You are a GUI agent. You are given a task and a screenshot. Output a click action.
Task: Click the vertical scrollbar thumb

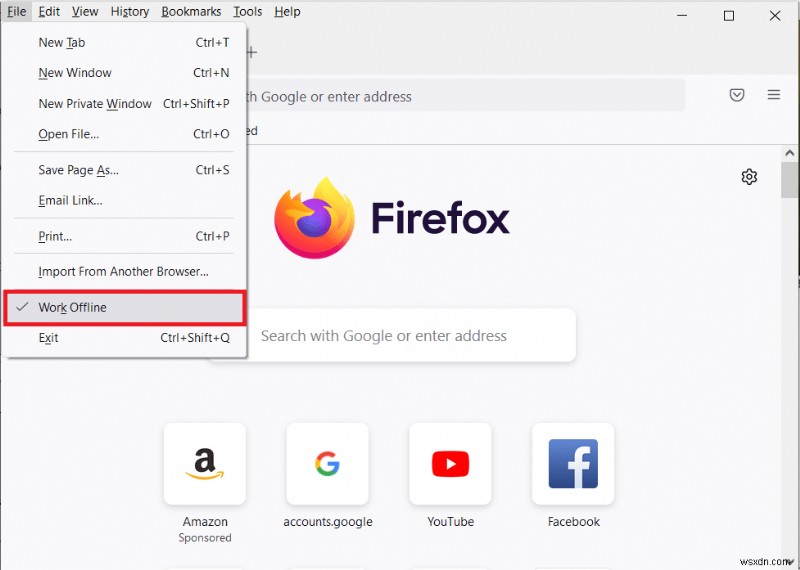click(790, 180)
